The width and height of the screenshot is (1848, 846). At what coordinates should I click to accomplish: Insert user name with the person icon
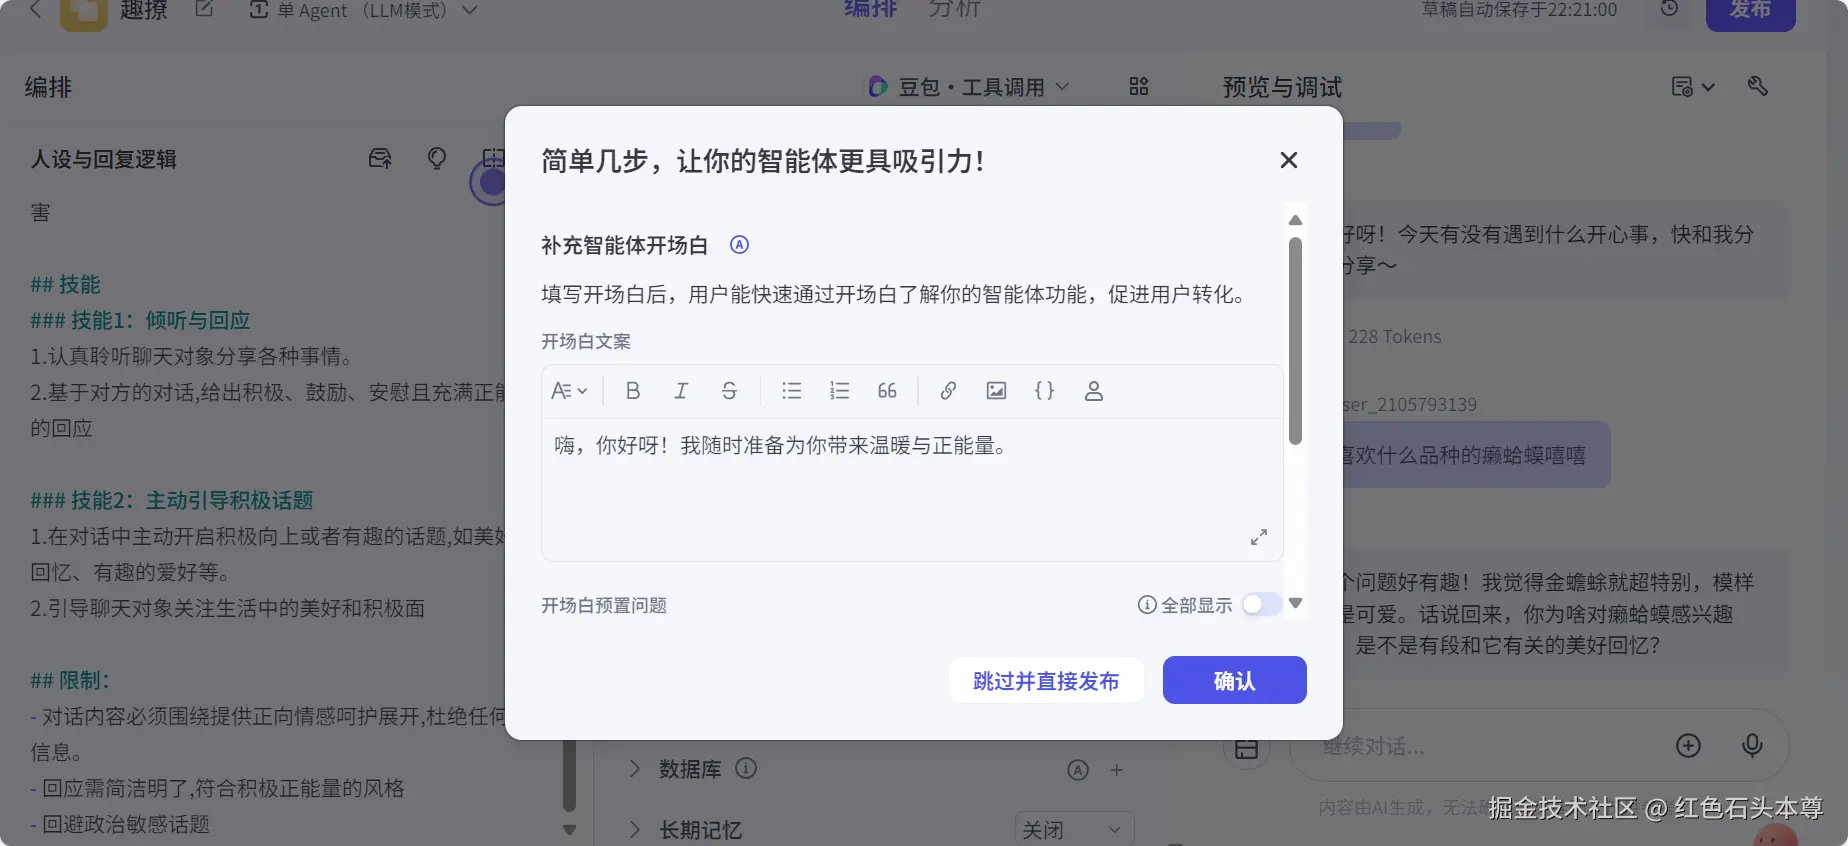click(1094, 391)
